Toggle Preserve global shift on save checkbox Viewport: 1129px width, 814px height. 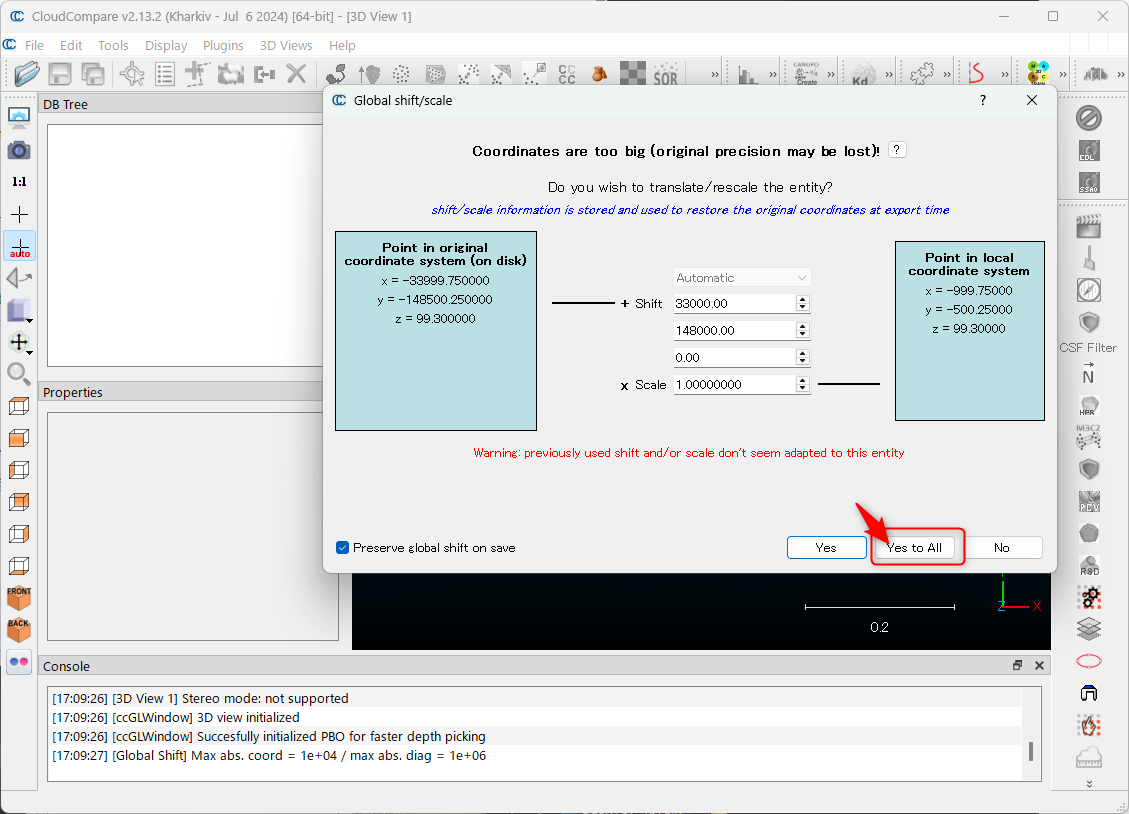tap(343, 548)
